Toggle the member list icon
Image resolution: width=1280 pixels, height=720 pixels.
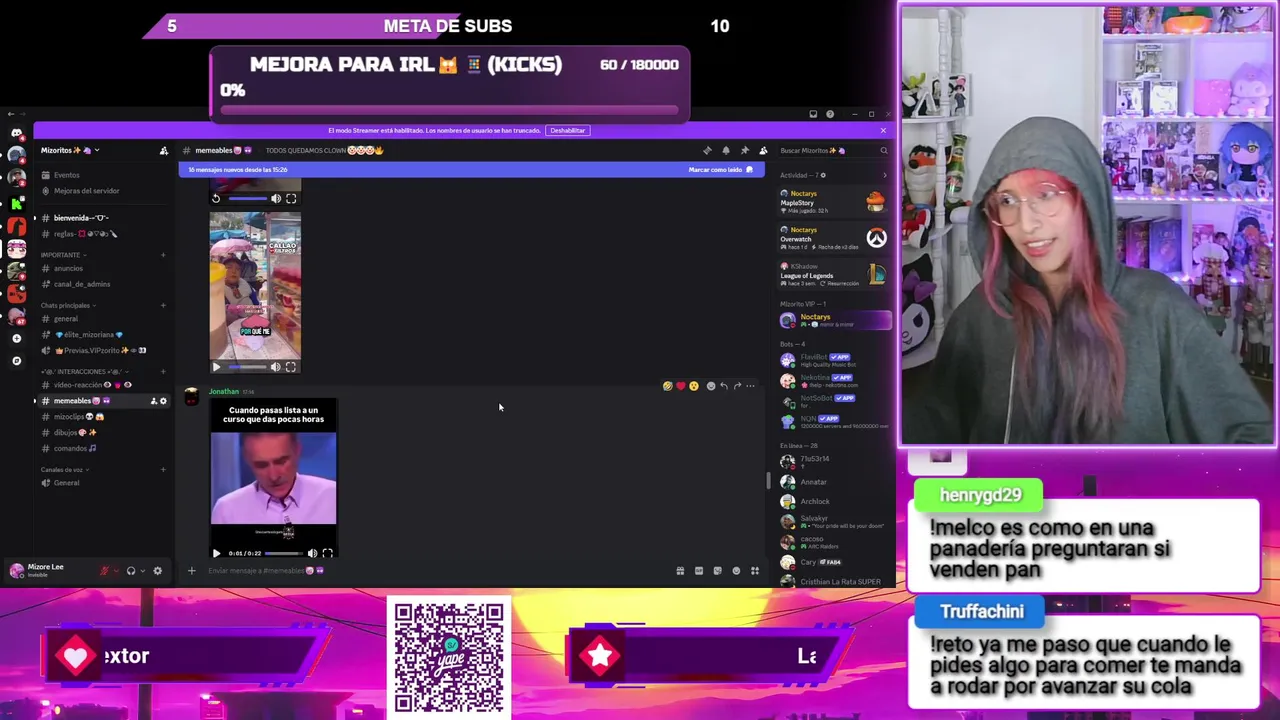pyautogui.click(x=763, y=150)
